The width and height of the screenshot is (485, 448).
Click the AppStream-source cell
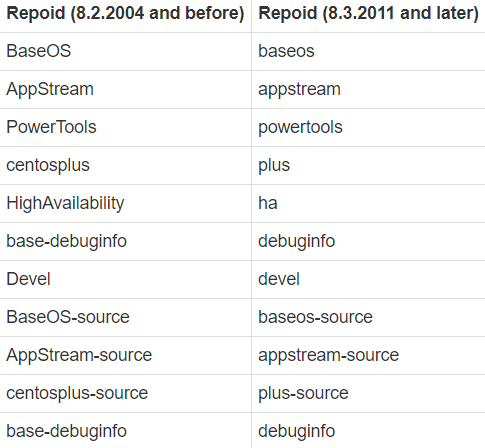tap(125, 355)
